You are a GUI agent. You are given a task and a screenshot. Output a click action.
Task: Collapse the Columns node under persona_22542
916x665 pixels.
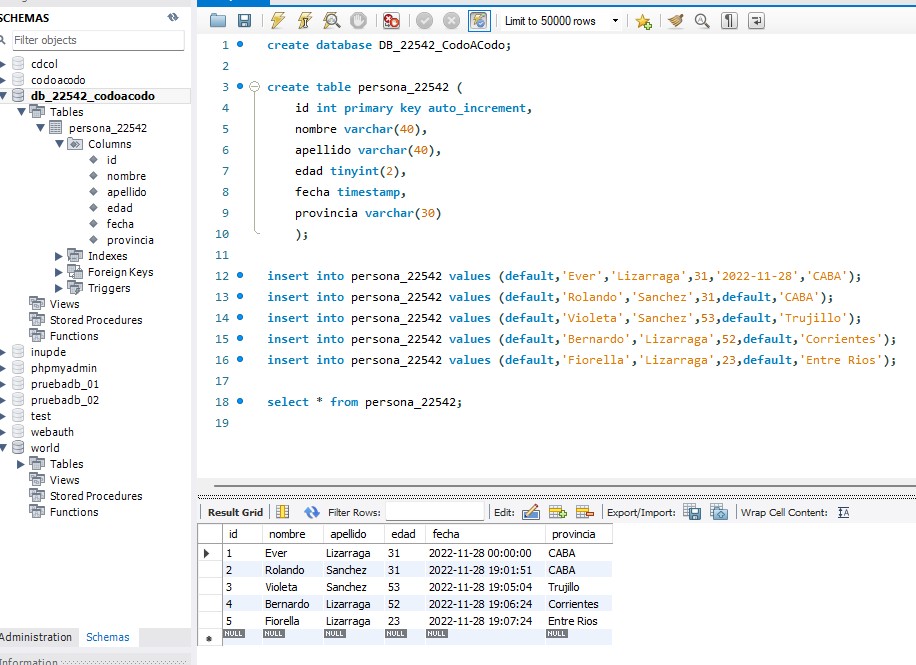pyautogui.click(x=59, y=144)
